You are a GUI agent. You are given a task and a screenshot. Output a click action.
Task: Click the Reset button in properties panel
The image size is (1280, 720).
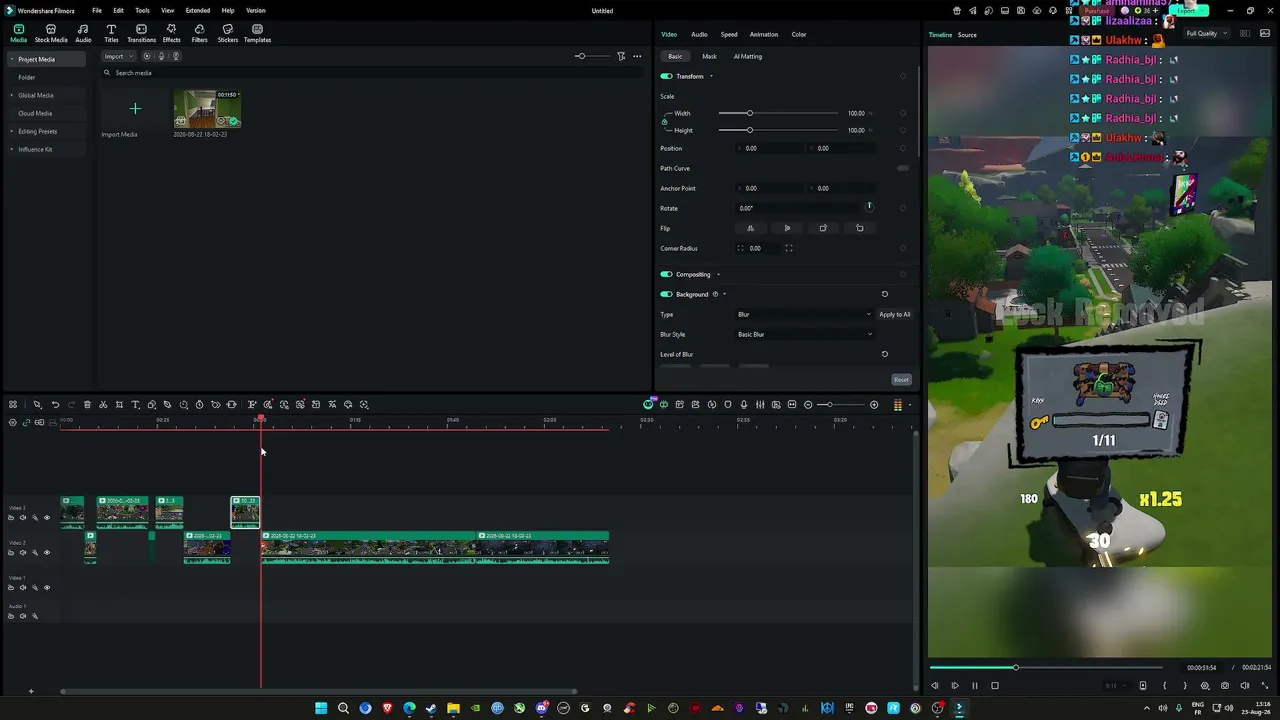901,380
